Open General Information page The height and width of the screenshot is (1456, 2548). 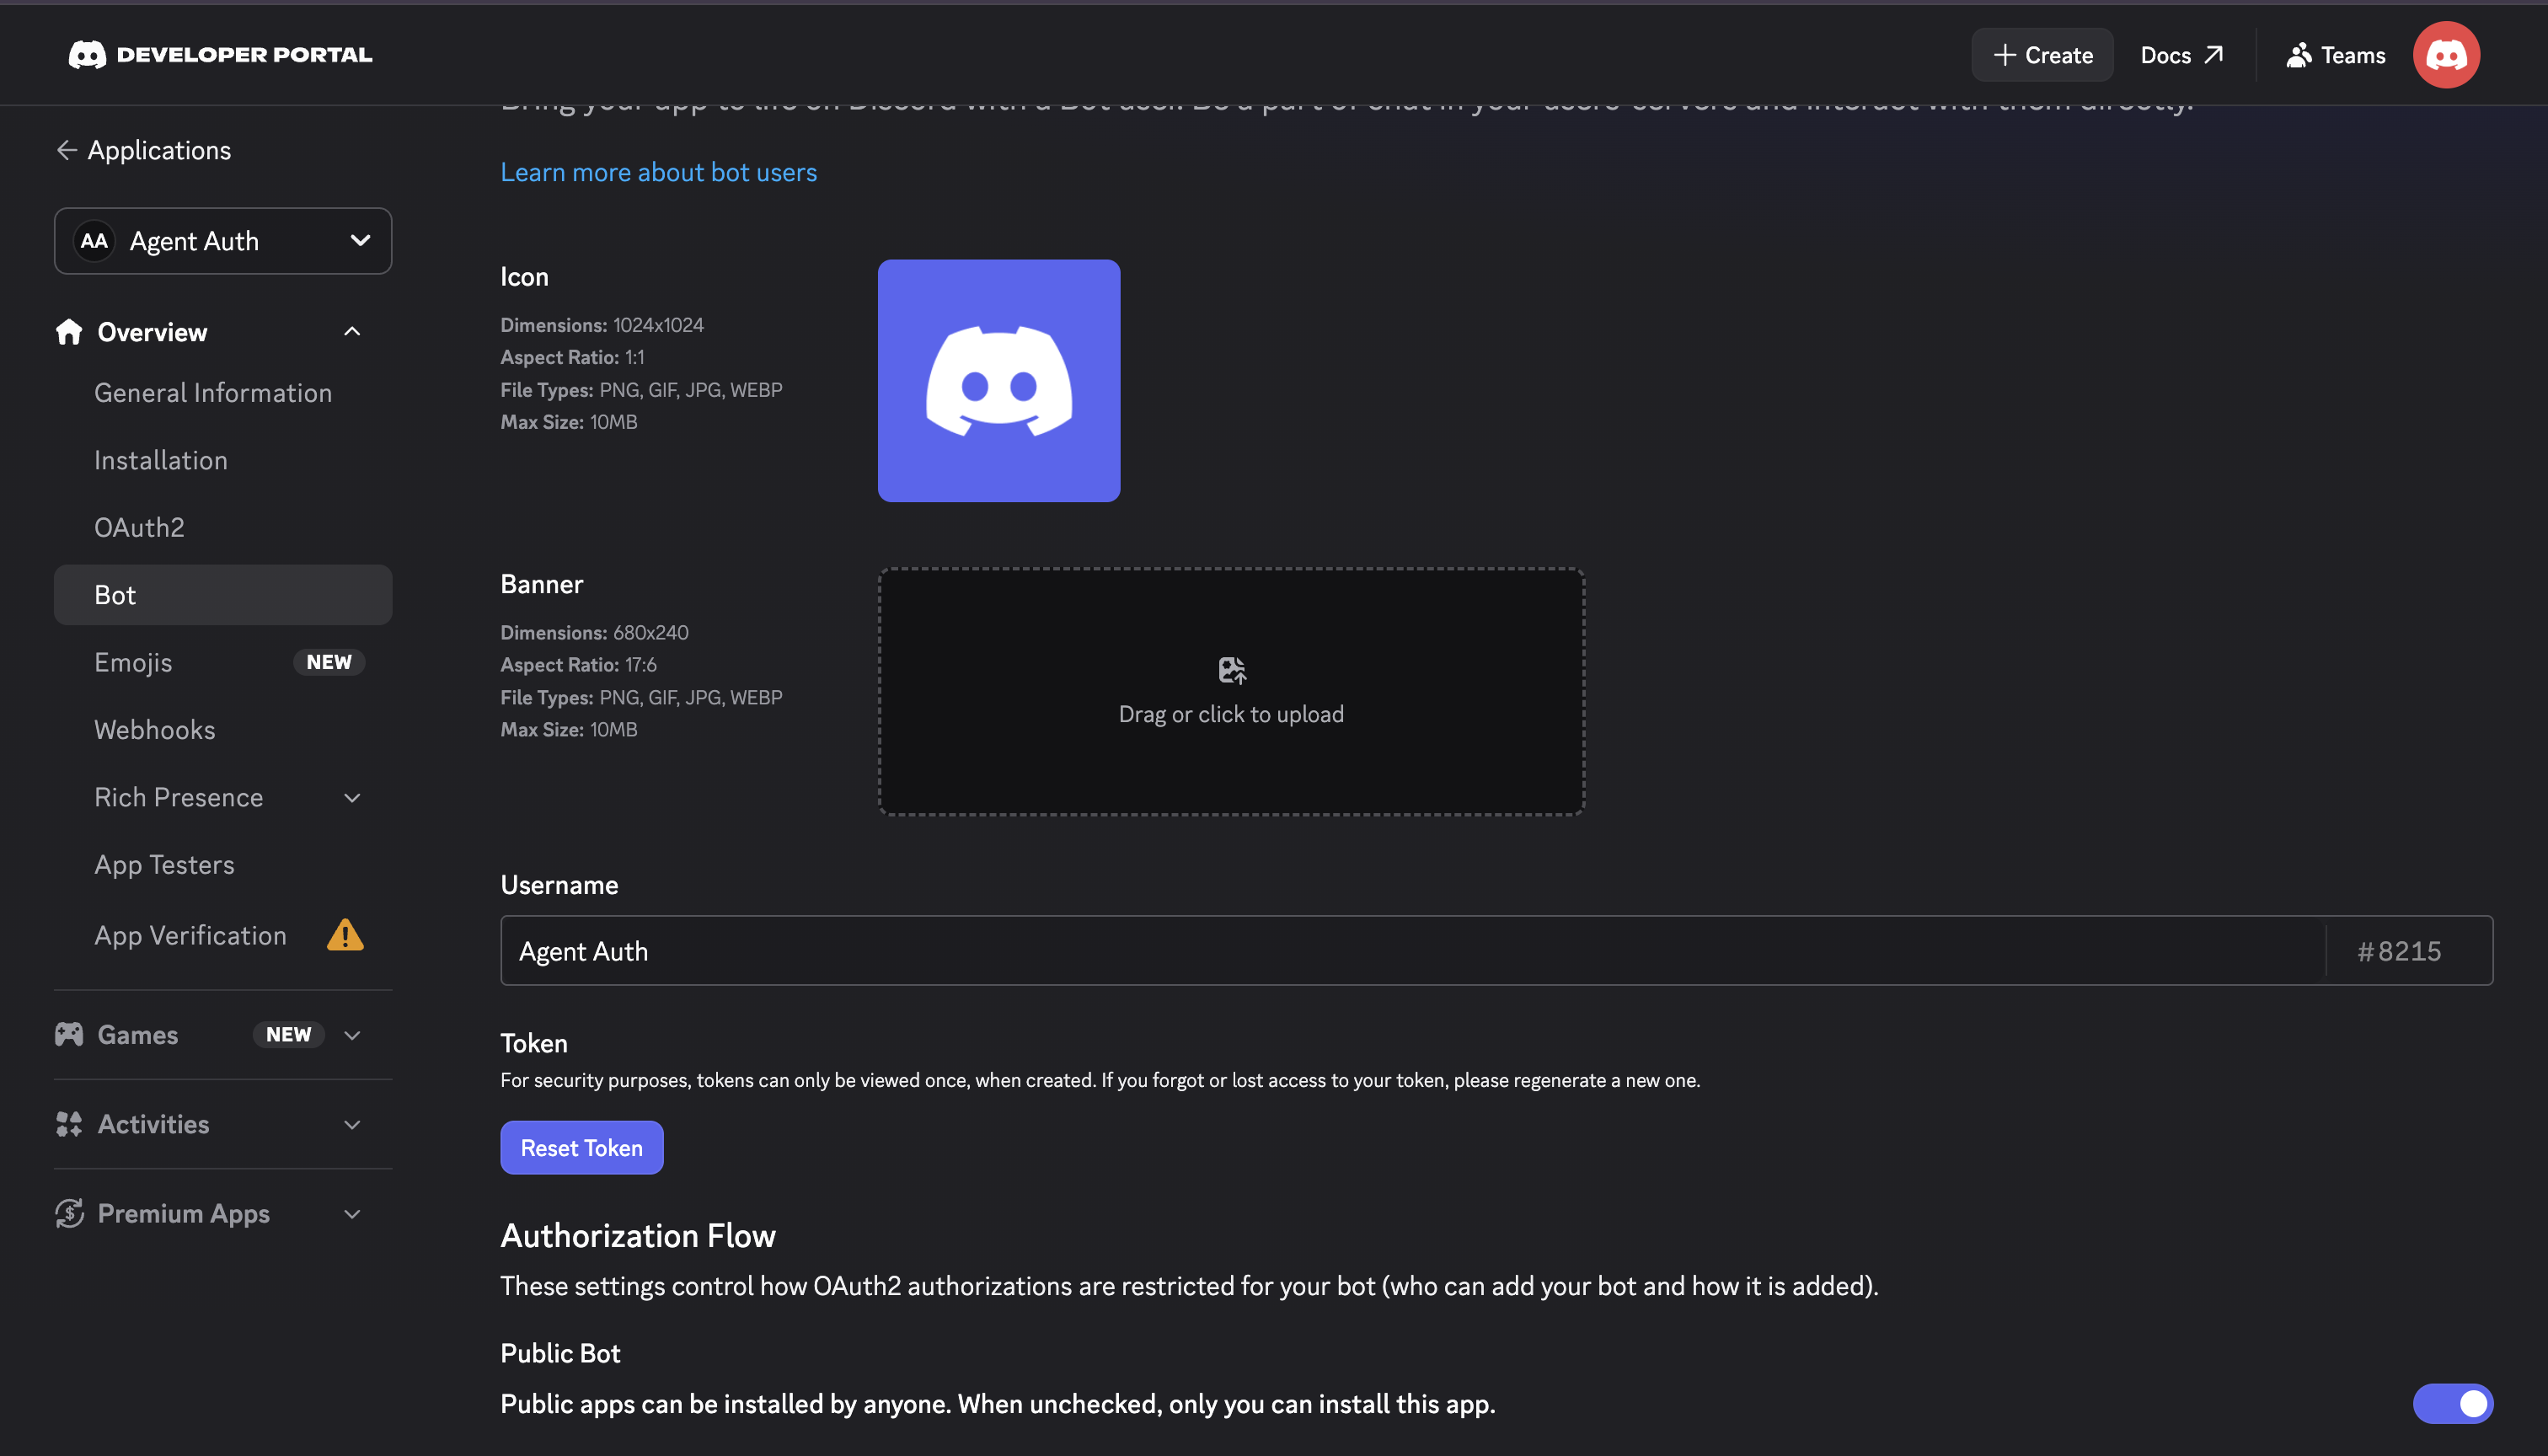(213, 393)
